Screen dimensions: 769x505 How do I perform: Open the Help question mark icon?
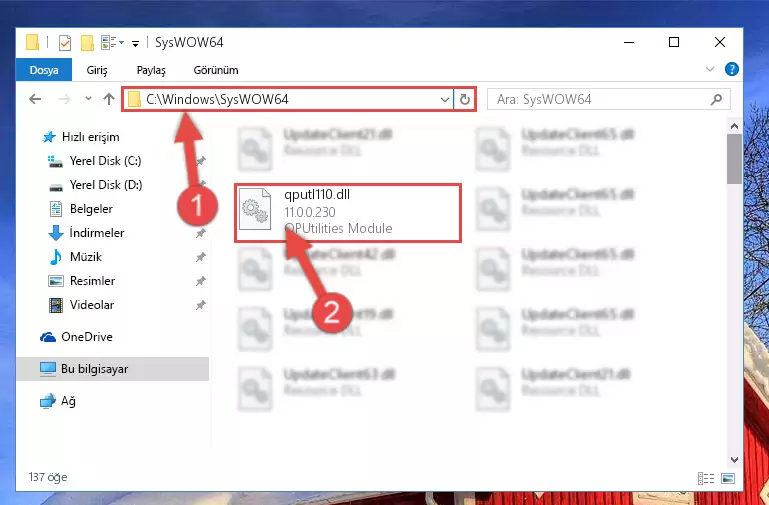point(731,69)
